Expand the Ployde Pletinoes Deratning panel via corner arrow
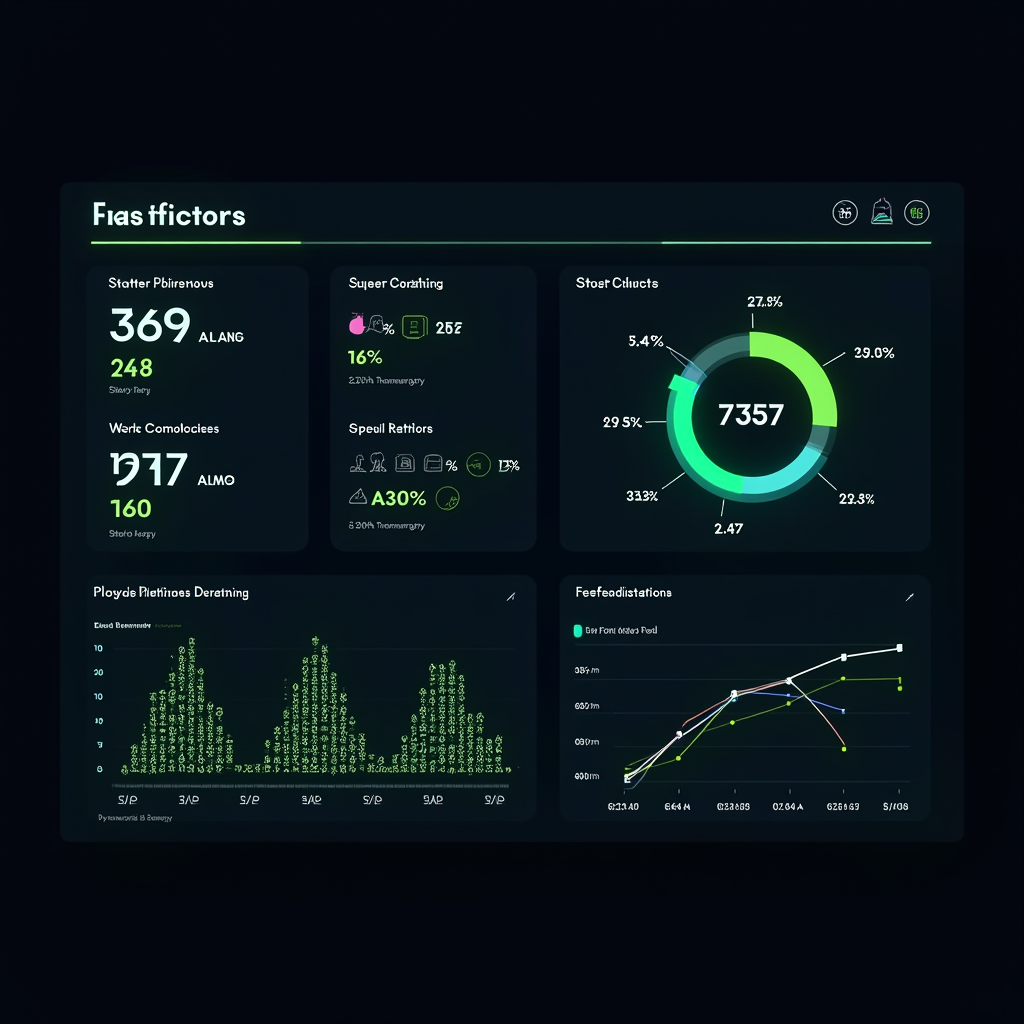The height and width of the screenshot is (1024, 1024). point(511,596)
